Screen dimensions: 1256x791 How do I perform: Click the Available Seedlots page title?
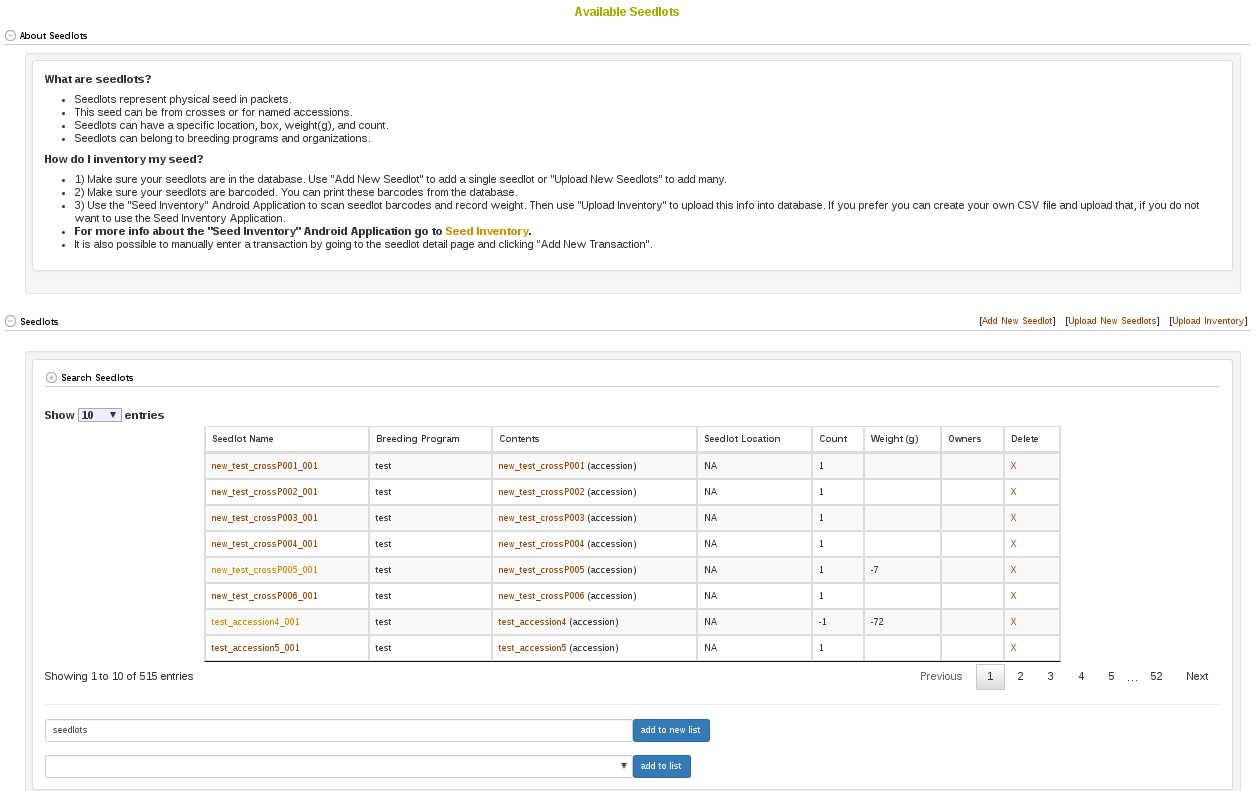627,12
